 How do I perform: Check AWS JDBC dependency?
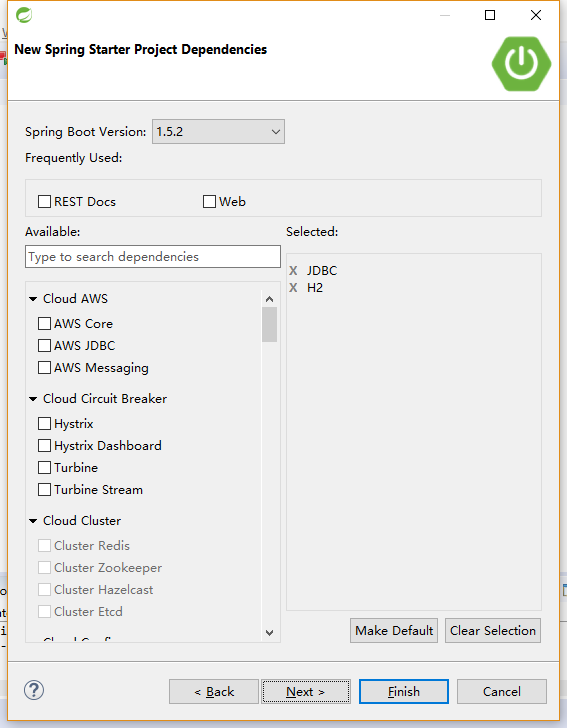(45, 345)
